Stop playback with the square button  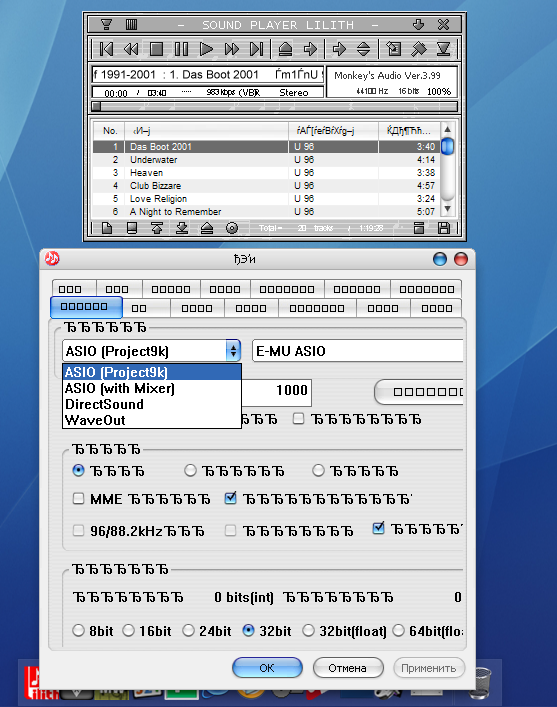pos(156,49)
